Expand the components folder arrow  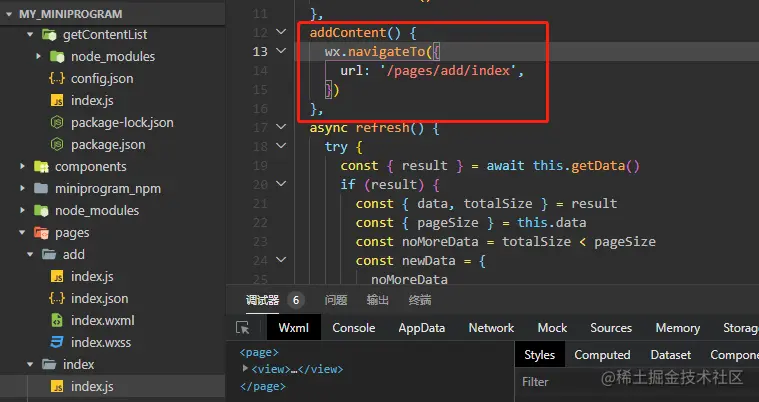click(x=22, y=167)
